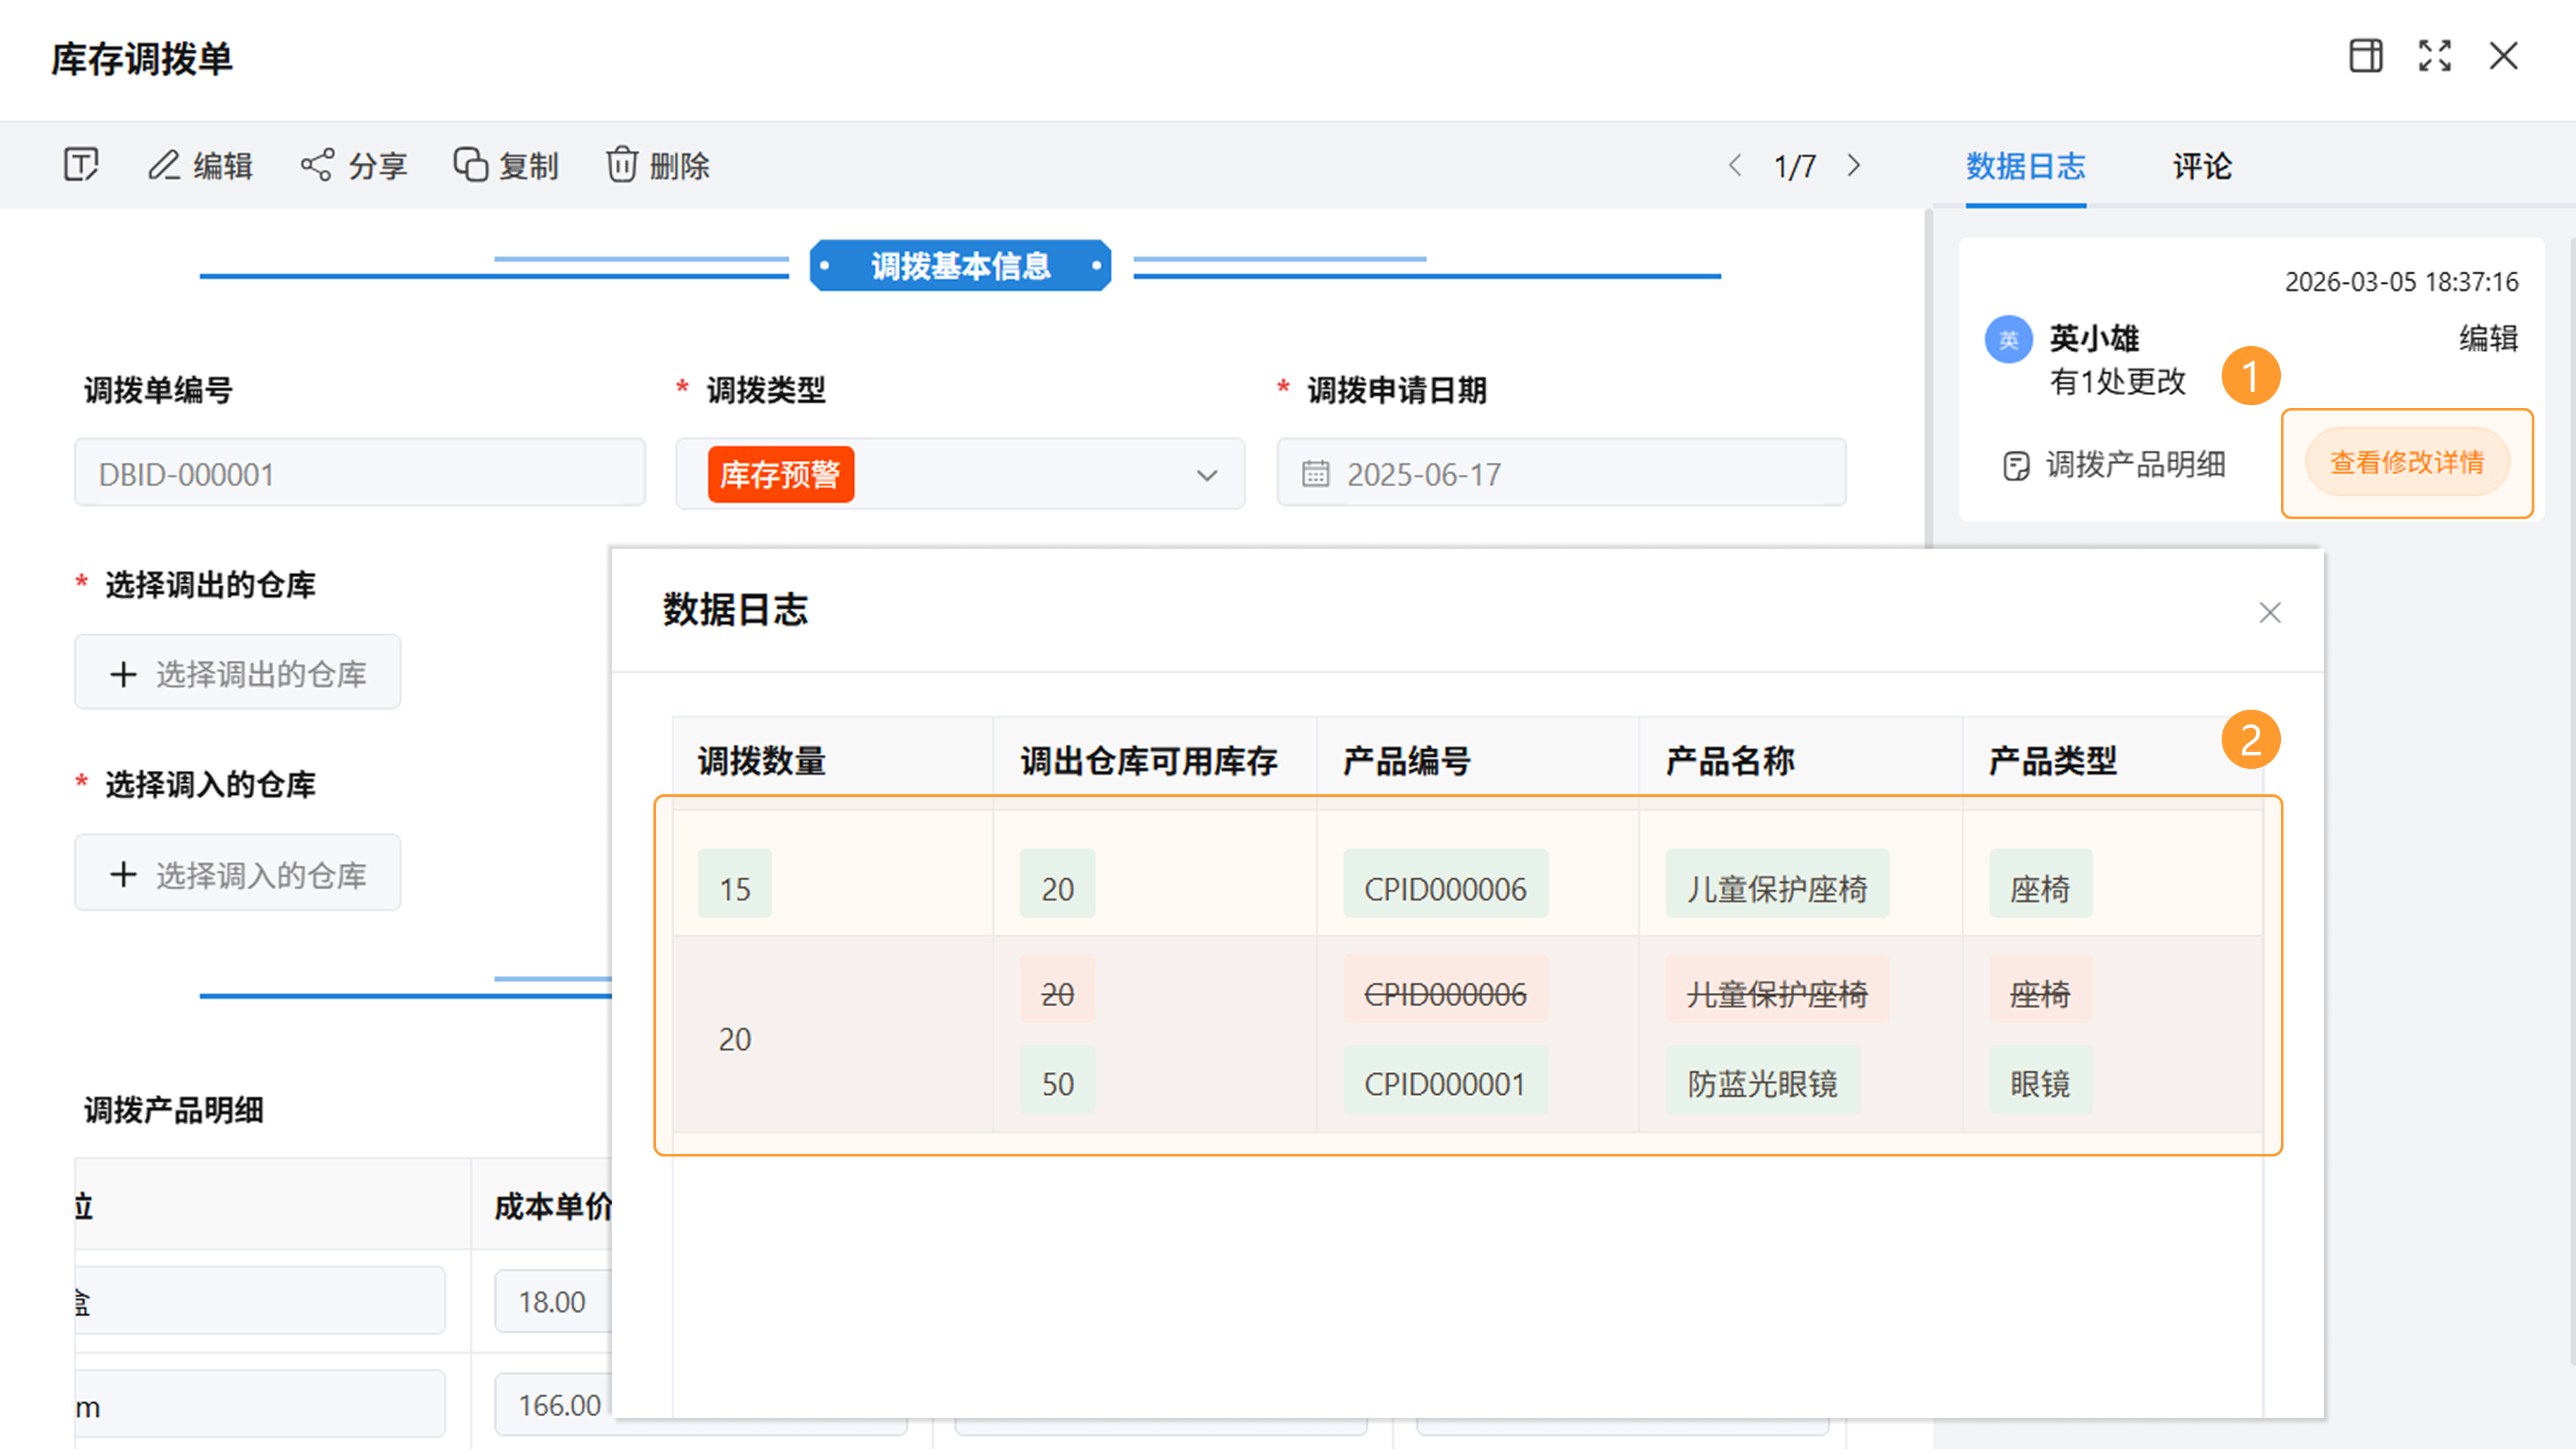Close the 数据日志 popup dialog

2269,612
